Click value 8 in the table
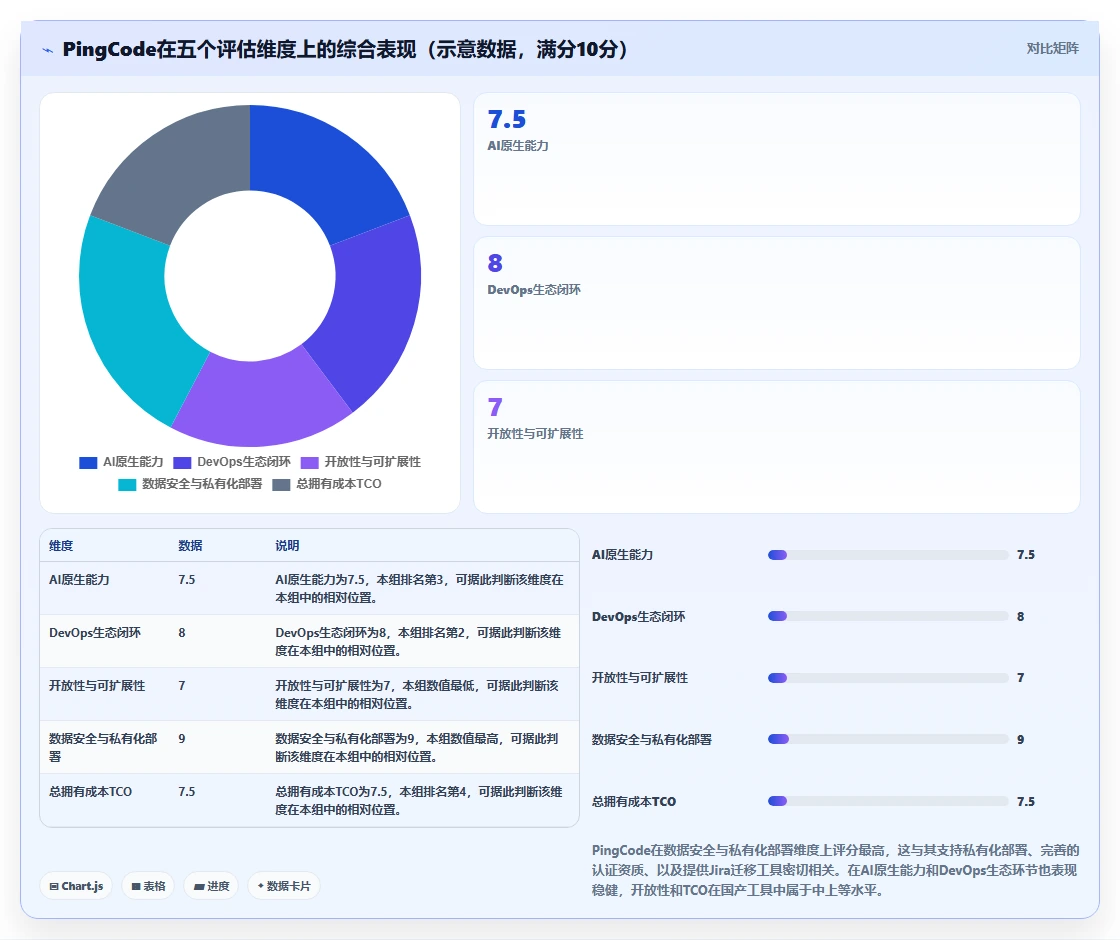 (x=182, y=632)
